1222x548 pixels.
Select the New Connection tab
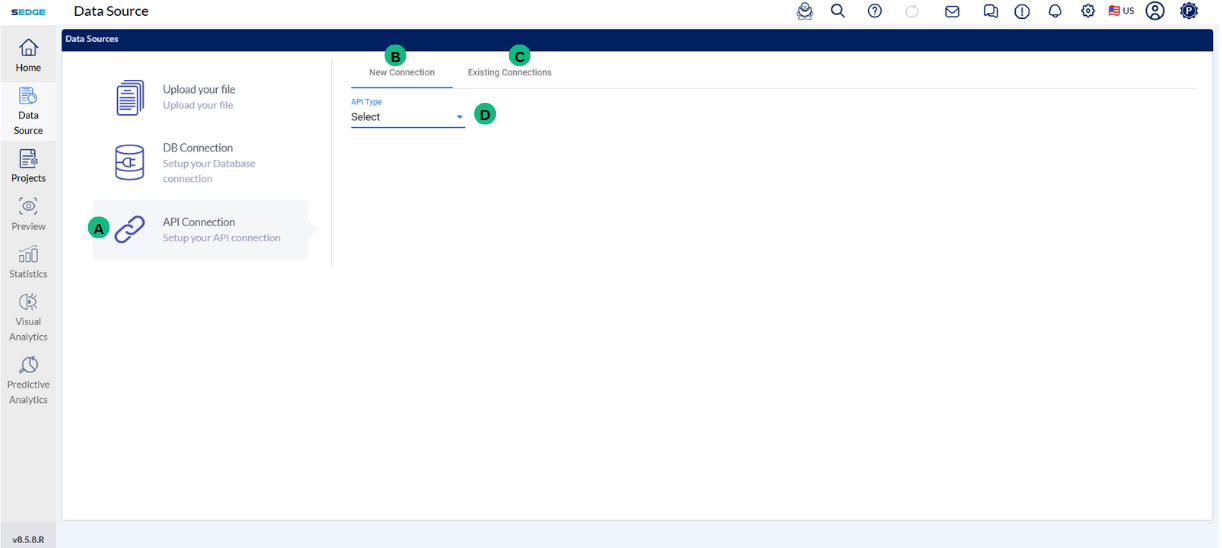[401, 73]
